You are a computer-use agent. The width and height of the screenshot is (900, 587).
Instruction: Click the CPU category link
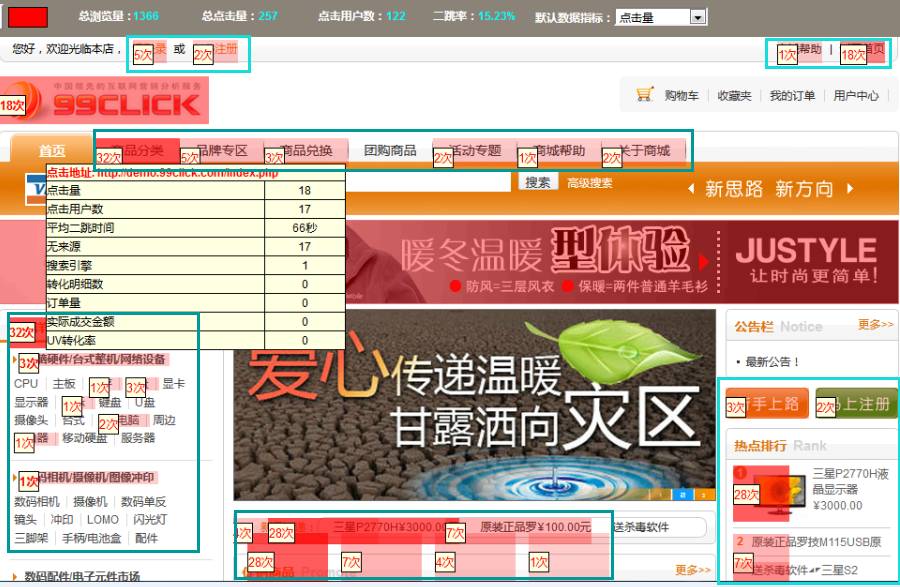click(x=26, y=383)
